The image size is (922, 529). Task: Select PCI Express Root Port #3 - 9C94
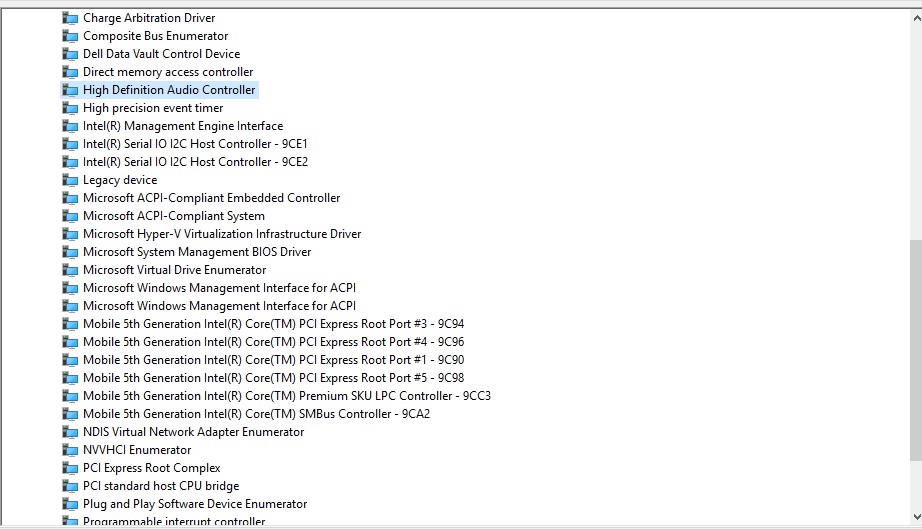click(273, 324)
